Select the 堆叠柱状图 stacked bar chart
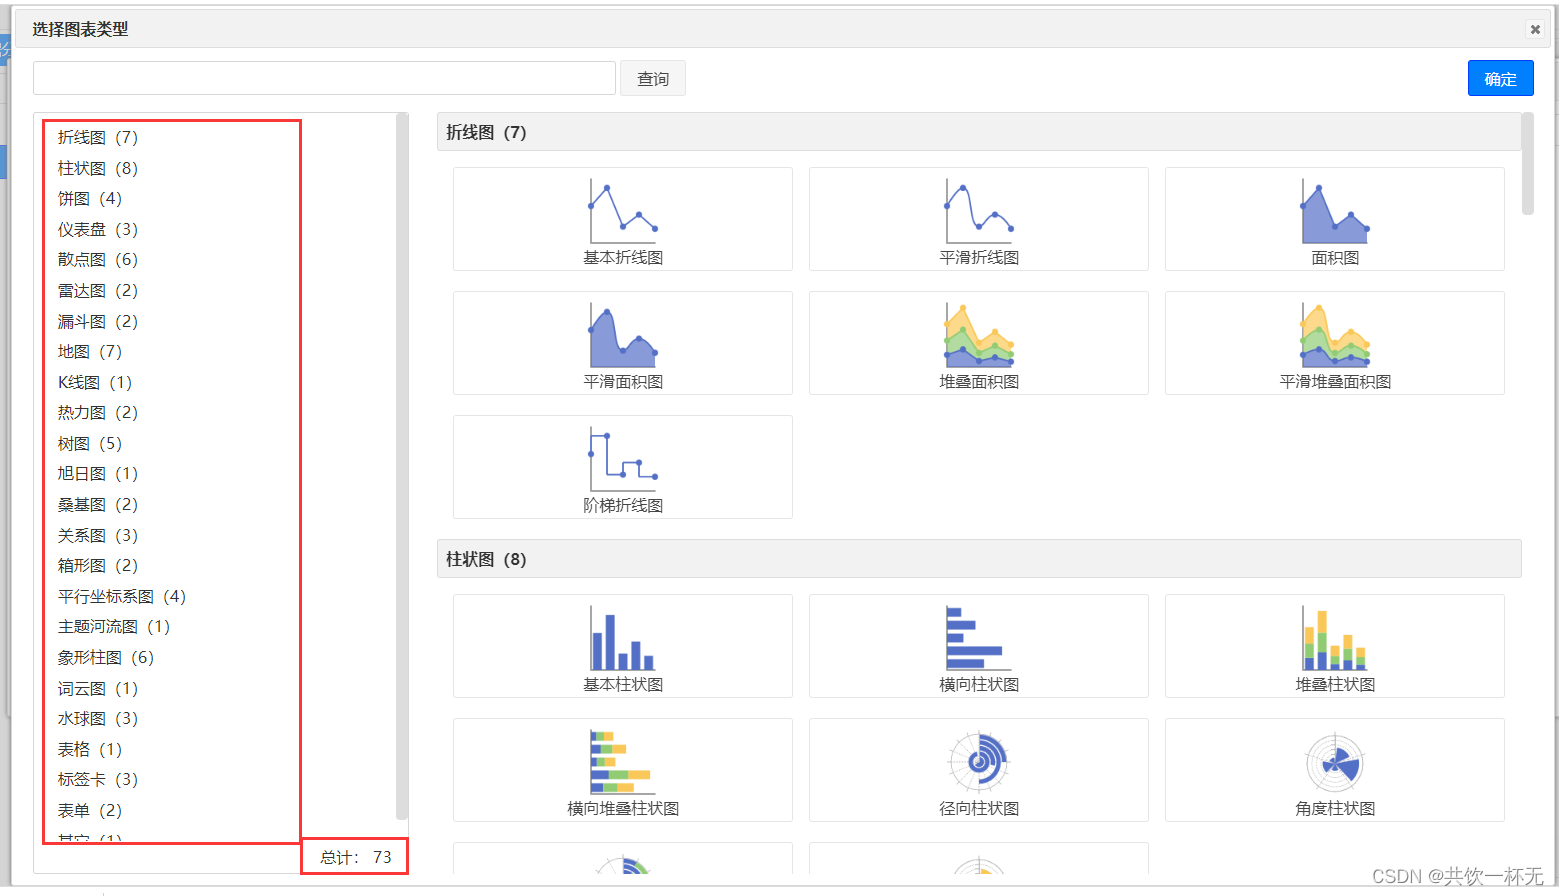Image resolution: width=1559 pixels, height=896 pixels. (x=1334, y=646)
